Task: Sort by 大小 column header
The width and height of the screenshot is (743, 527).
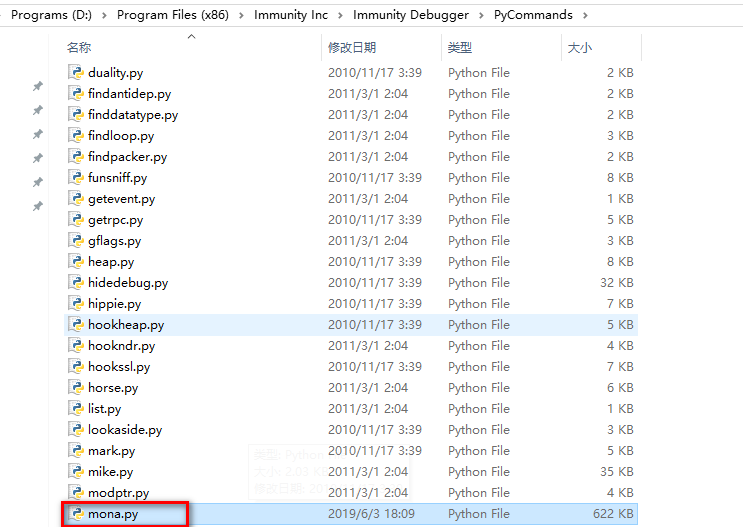Action: point(580,47)
